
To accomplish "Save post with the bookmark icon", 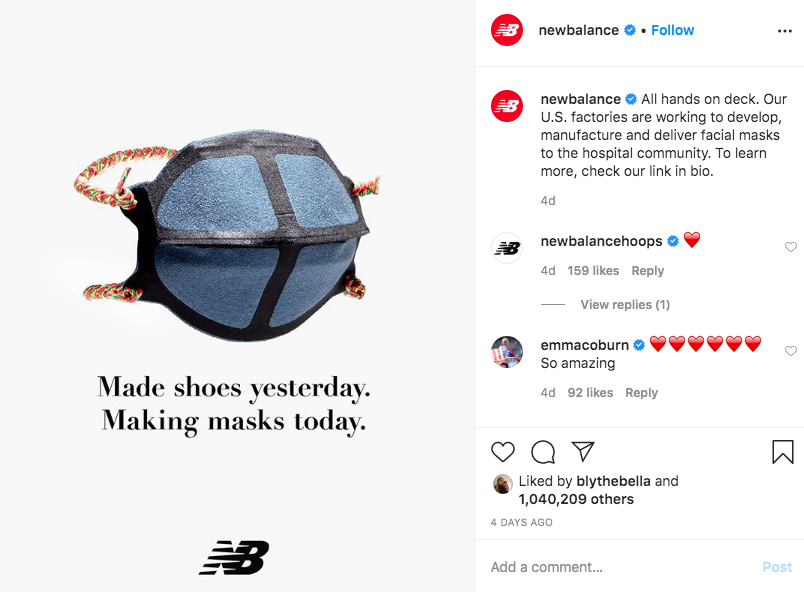I will (x=782, y=452).
